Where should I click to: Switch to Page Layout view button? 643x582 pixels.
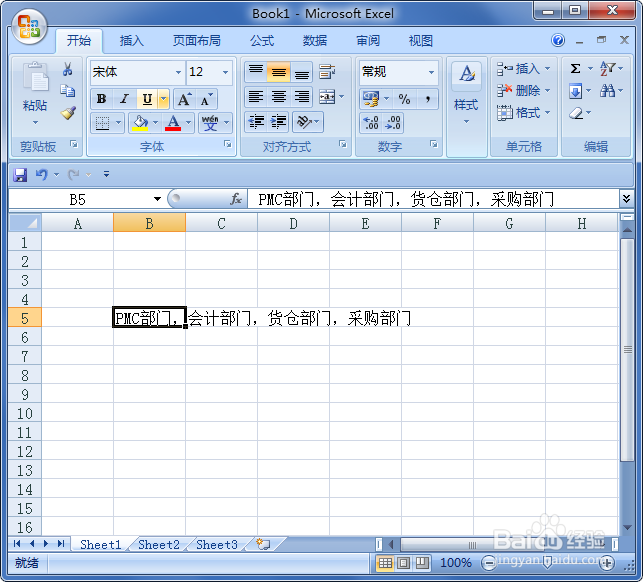click(x=403, y=563)
